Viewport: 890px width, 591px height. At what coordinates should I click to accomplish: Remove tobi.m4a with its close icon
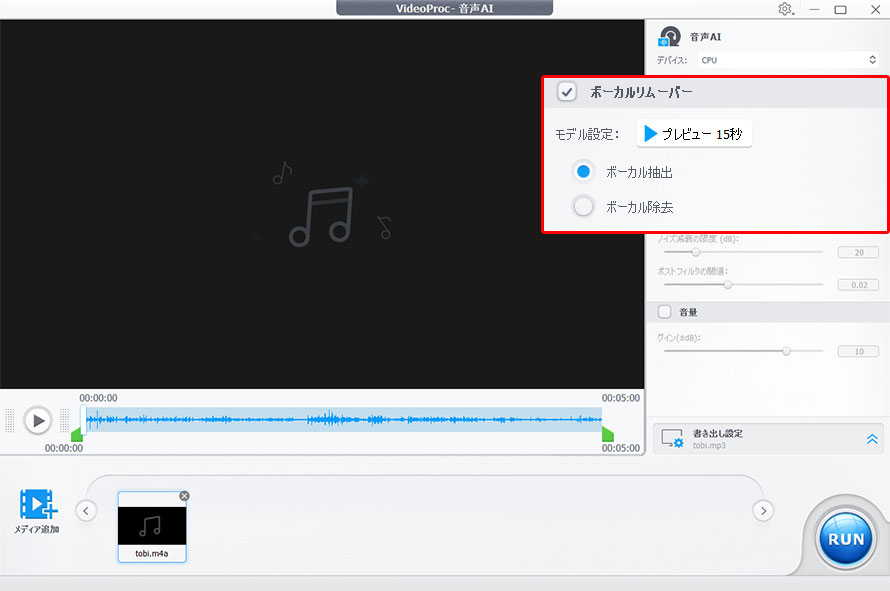(x=184, y=496)
